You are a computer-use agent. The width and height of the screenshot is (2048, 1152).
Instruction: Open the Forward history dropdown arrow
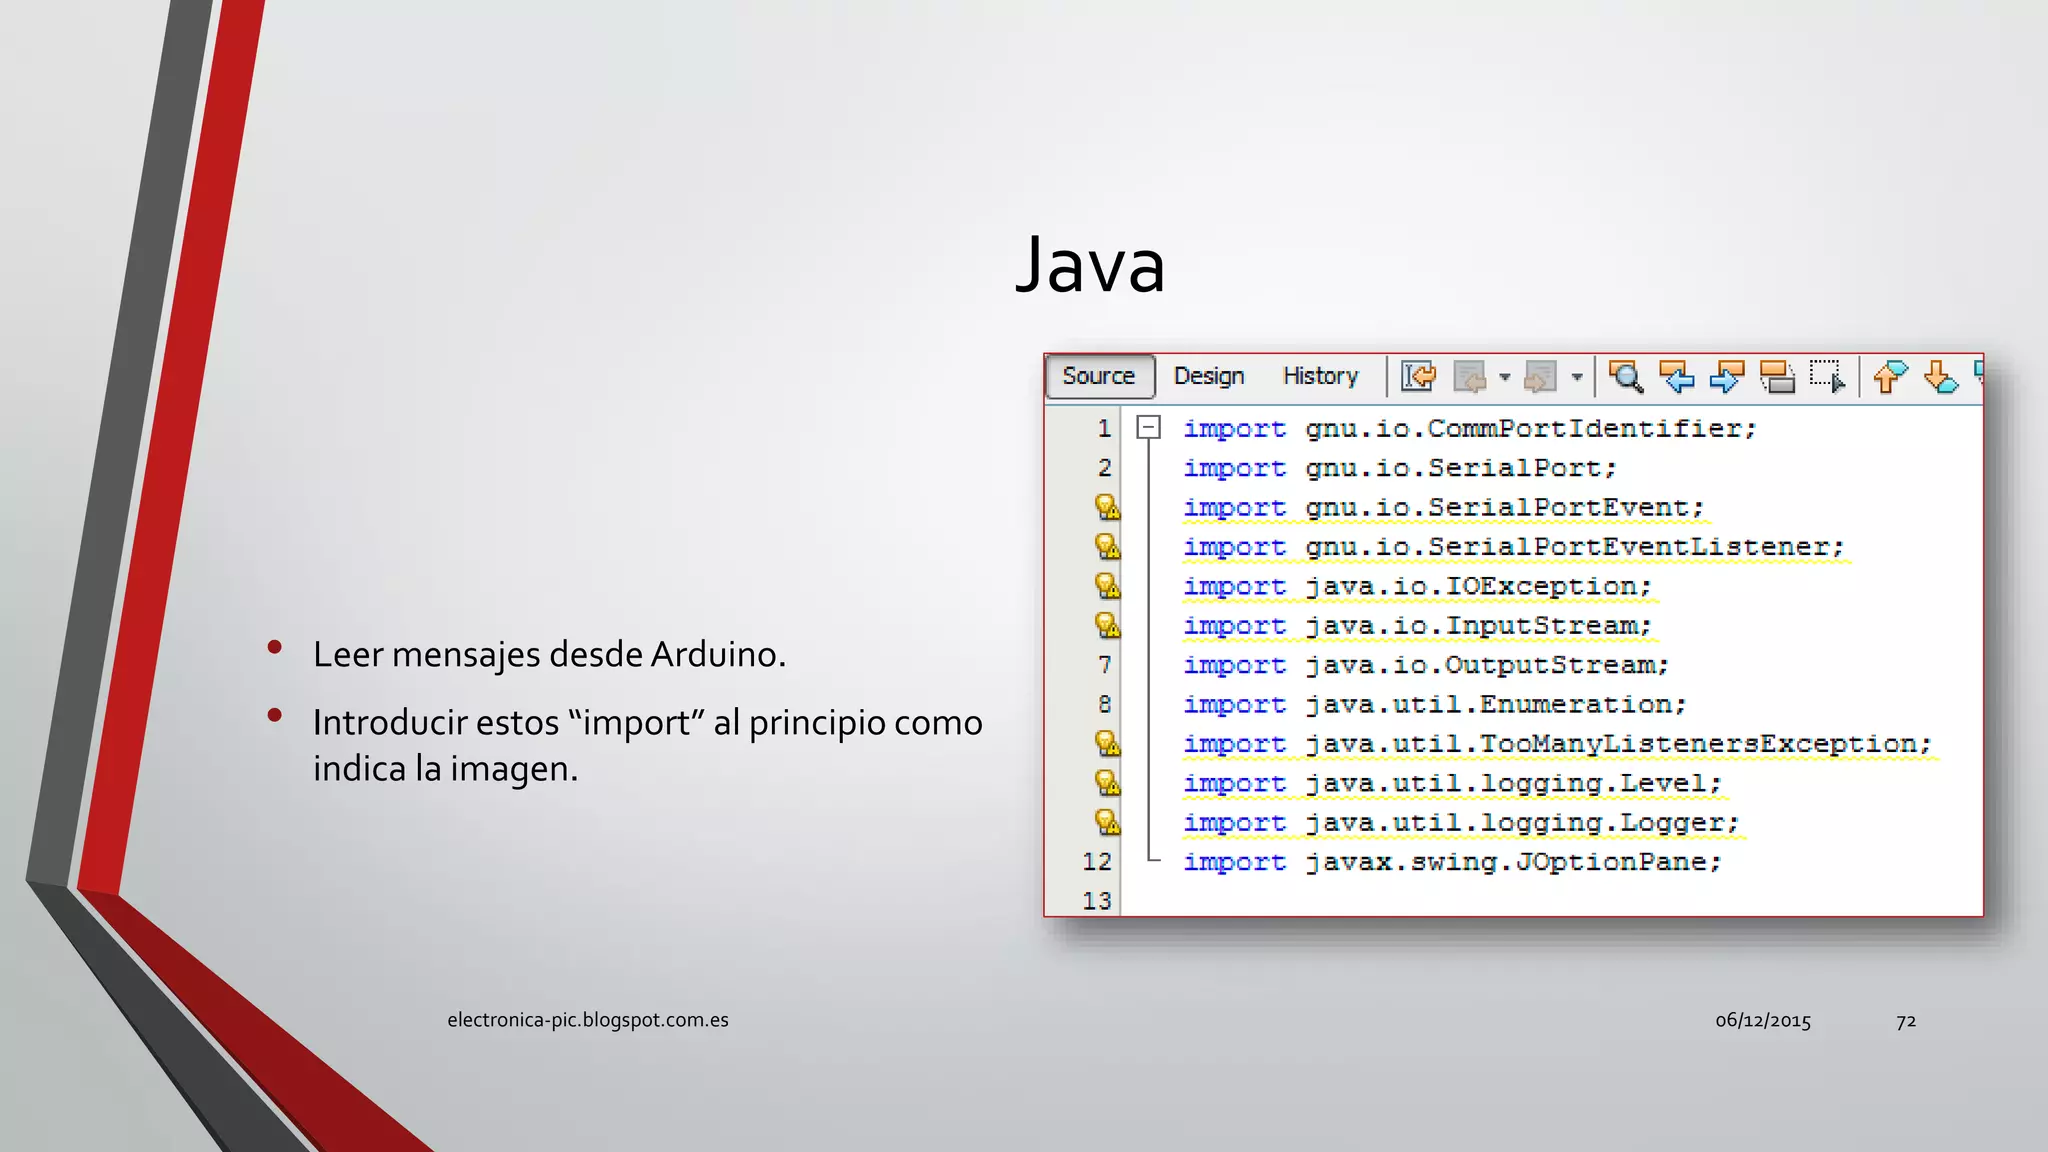click(x=1577, y=377)
